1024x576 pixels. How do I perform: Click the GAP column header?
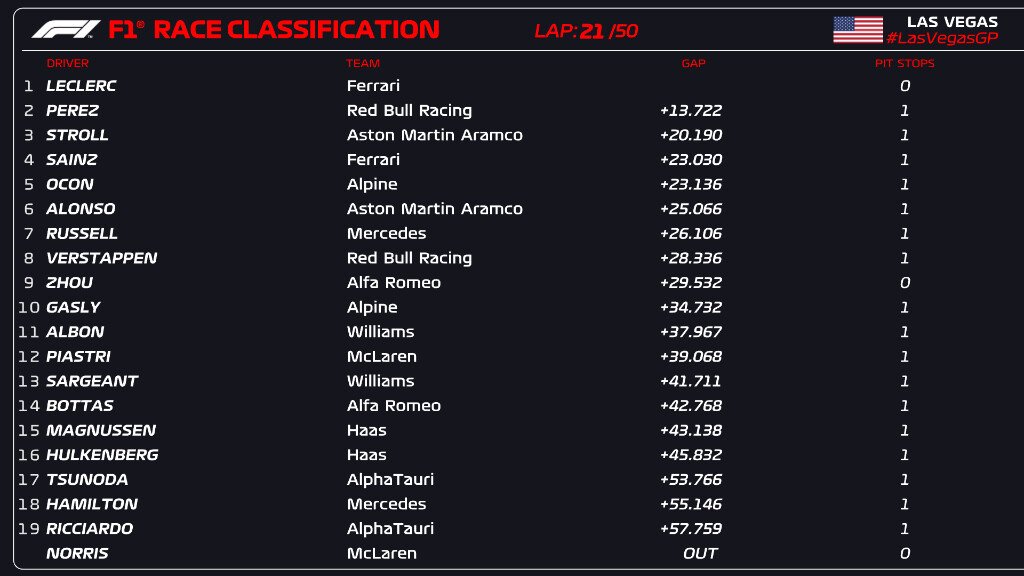693,63
